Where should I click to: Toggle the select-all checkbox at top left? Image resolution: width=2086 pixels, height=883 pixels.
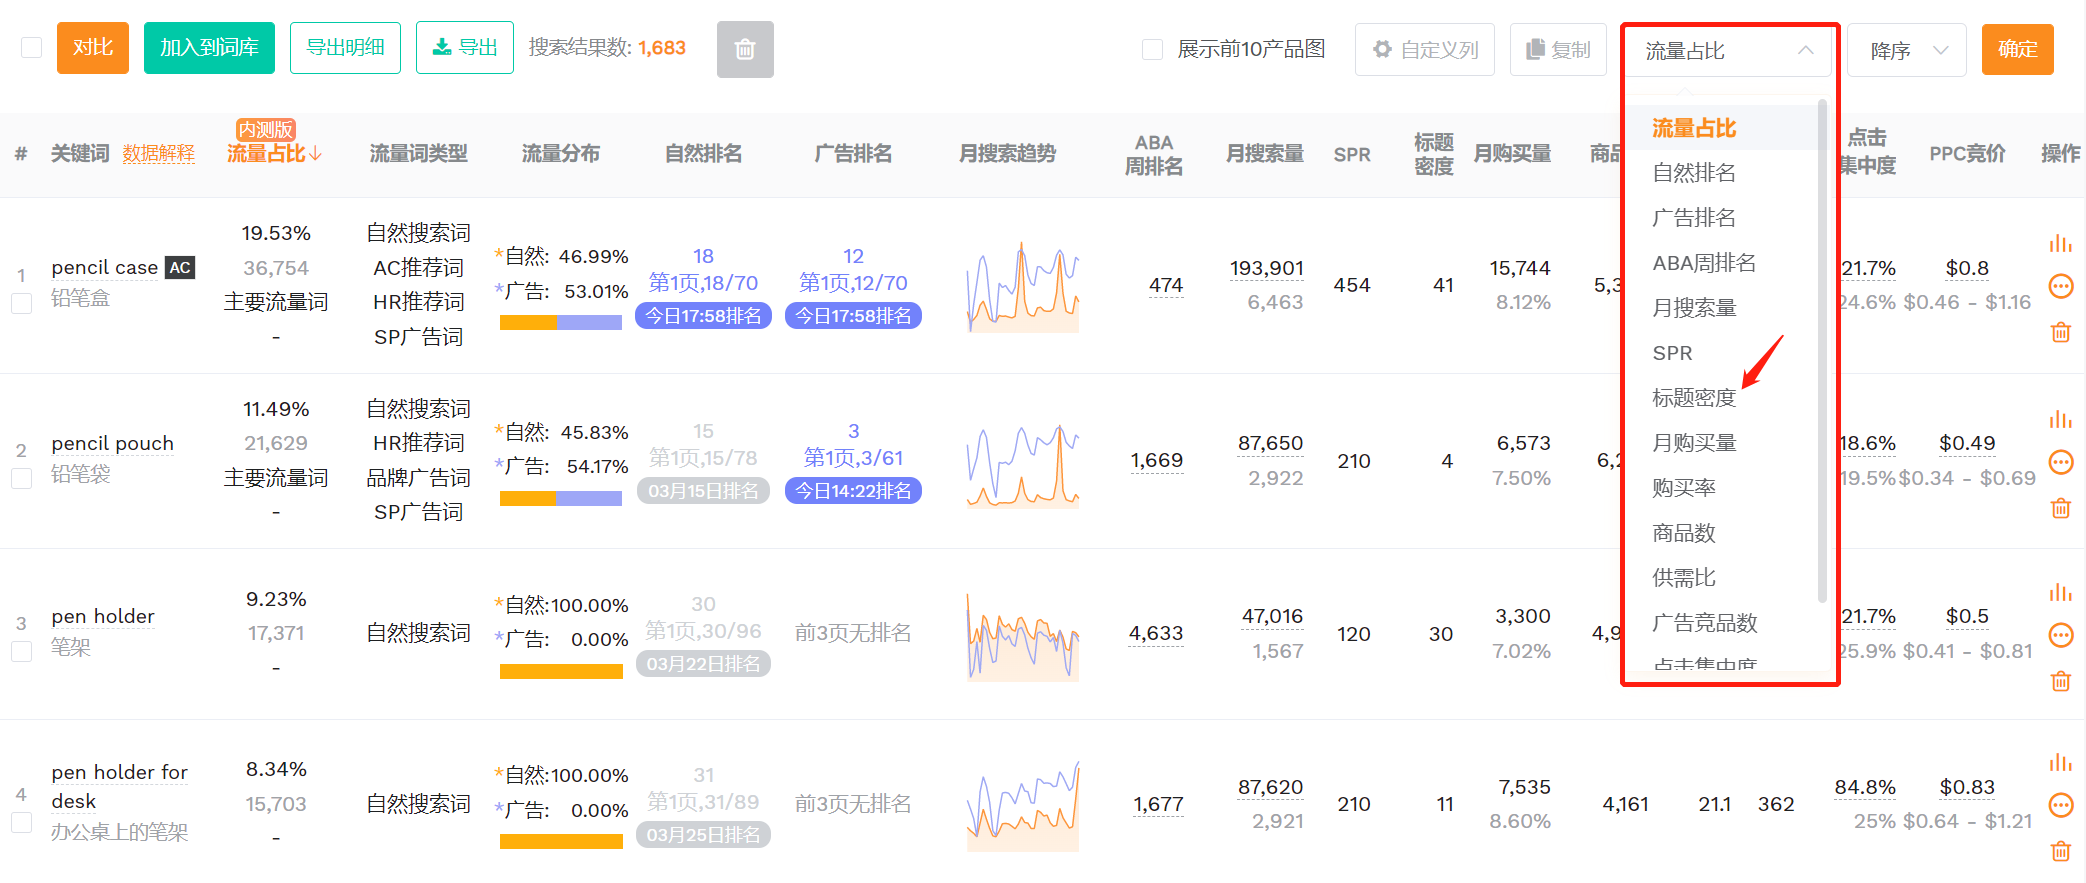point(31,48)
